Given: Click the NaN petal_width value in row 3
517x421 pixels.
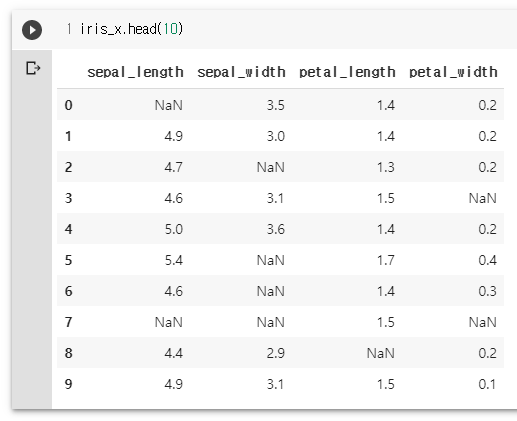Looking at the screenshot, I should [483, 198].
